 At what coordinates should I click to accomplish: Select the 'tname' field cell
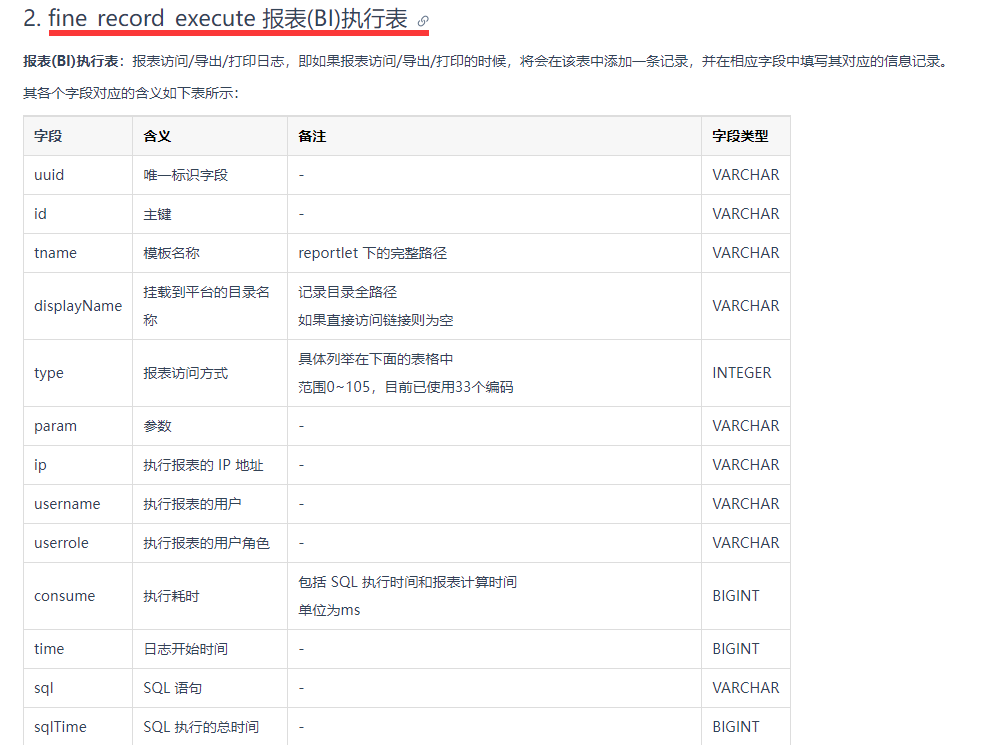(x=78, y=253)
